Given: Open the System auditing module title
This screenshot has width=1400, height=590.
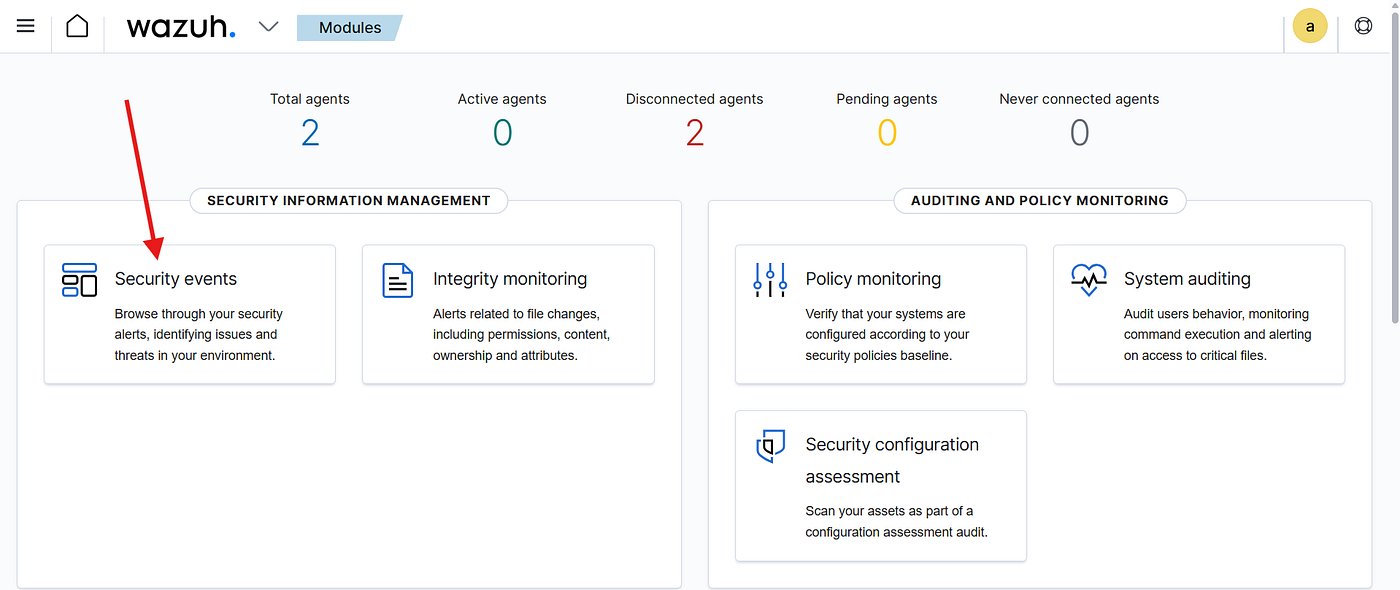Looking at the screenshot, I should [x=1187, y=279].
